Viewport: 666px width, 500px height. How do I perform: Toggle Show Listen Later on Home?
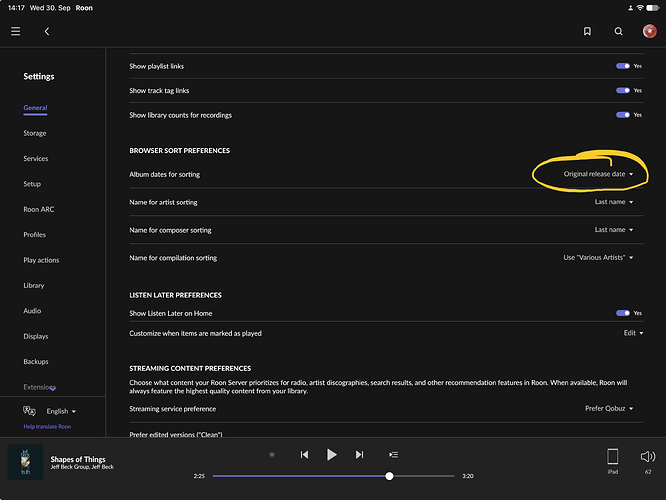(x=623, y=313)
